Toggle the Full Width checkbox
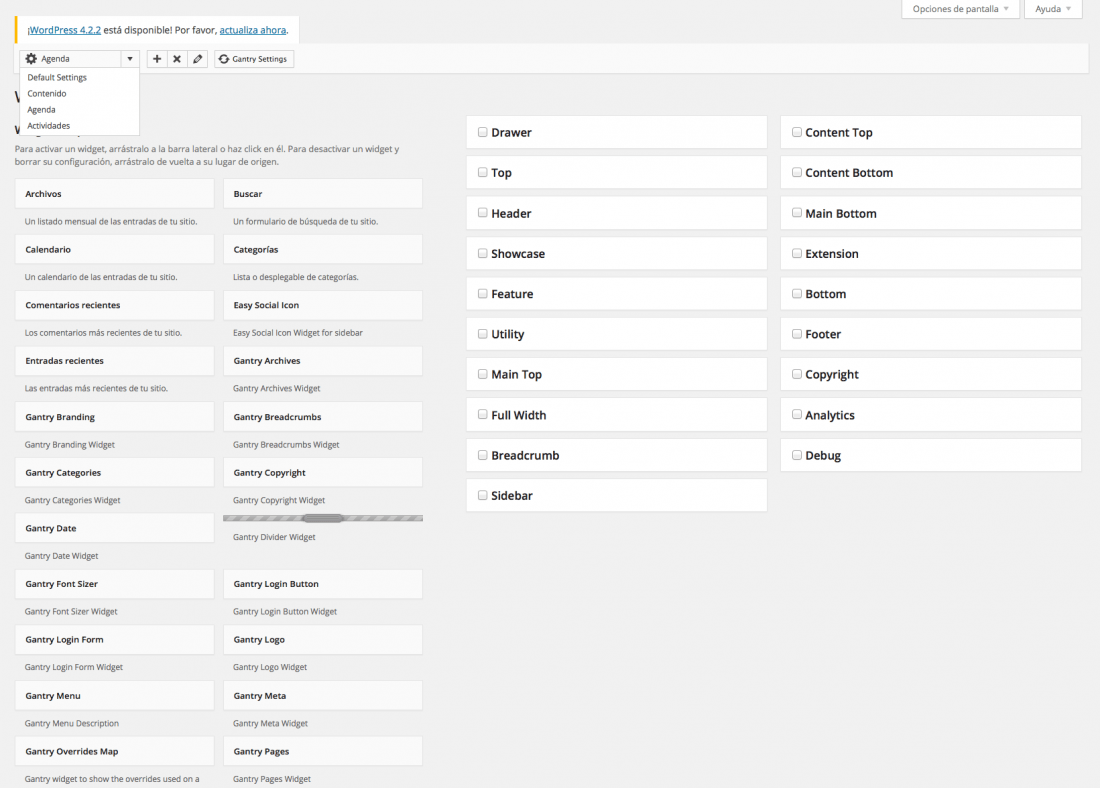This screenshot has height=788, width=1100. 483,415
